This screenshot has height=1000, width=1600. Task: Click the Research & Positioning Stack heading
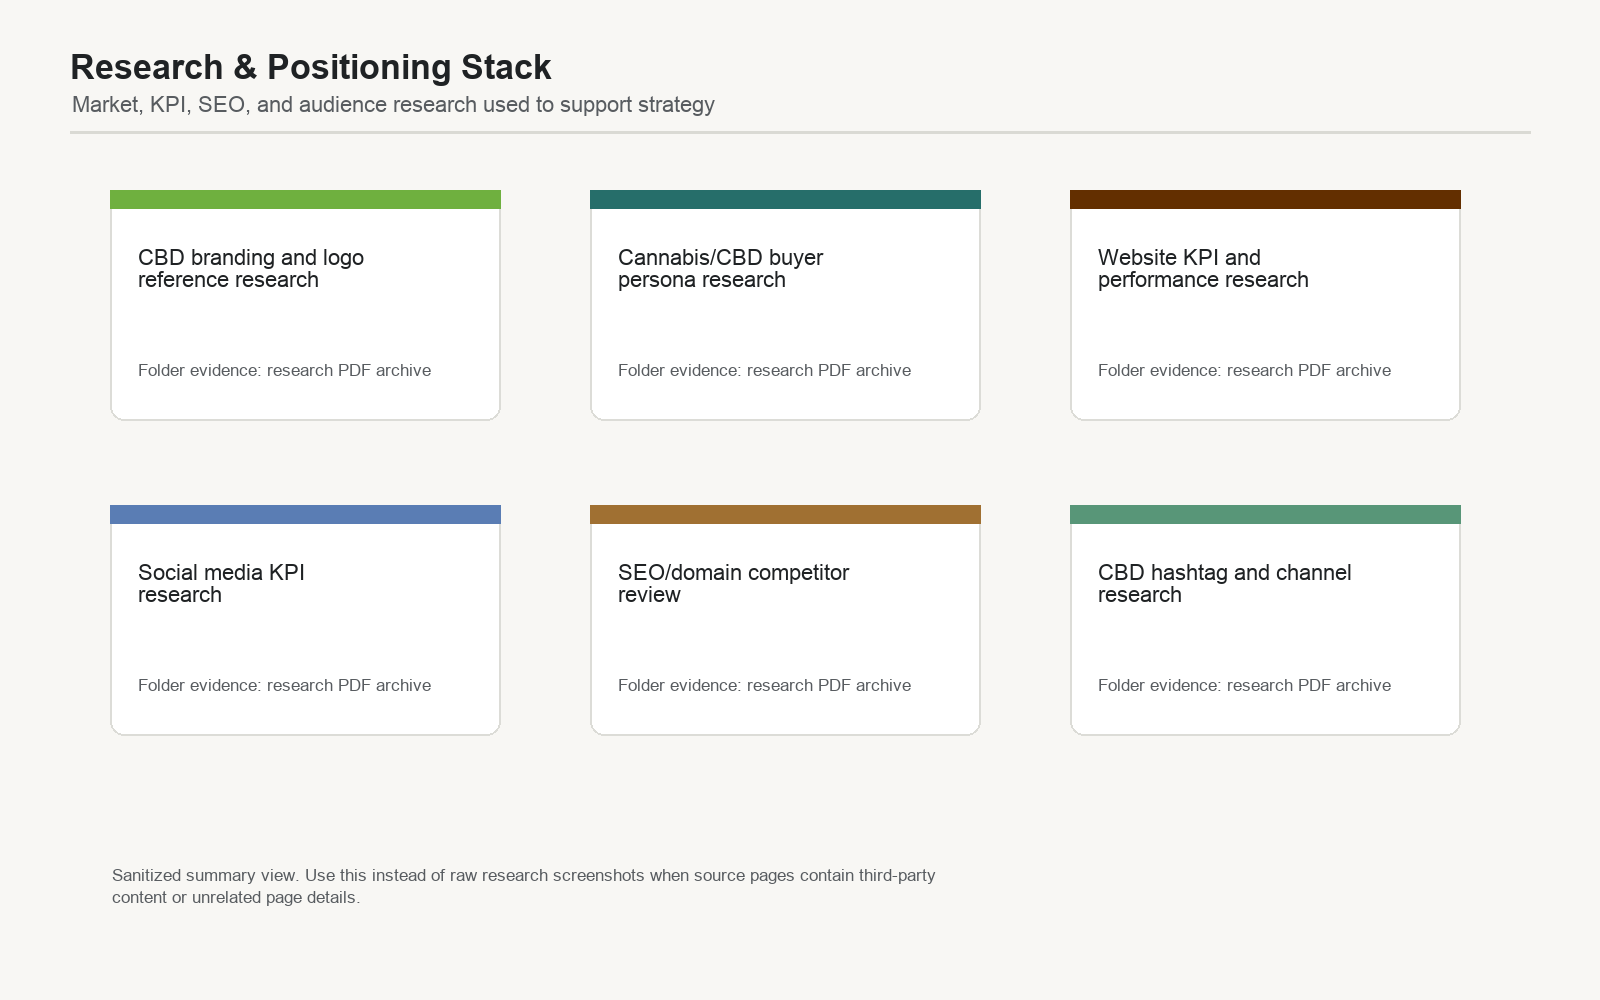(311, 67)
